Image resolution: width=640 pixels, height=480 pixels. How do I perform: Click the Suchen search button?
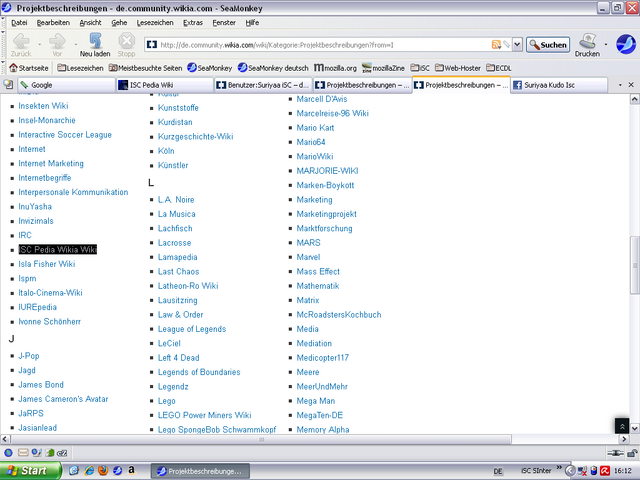pyautogui.click(x=548, y=44)
